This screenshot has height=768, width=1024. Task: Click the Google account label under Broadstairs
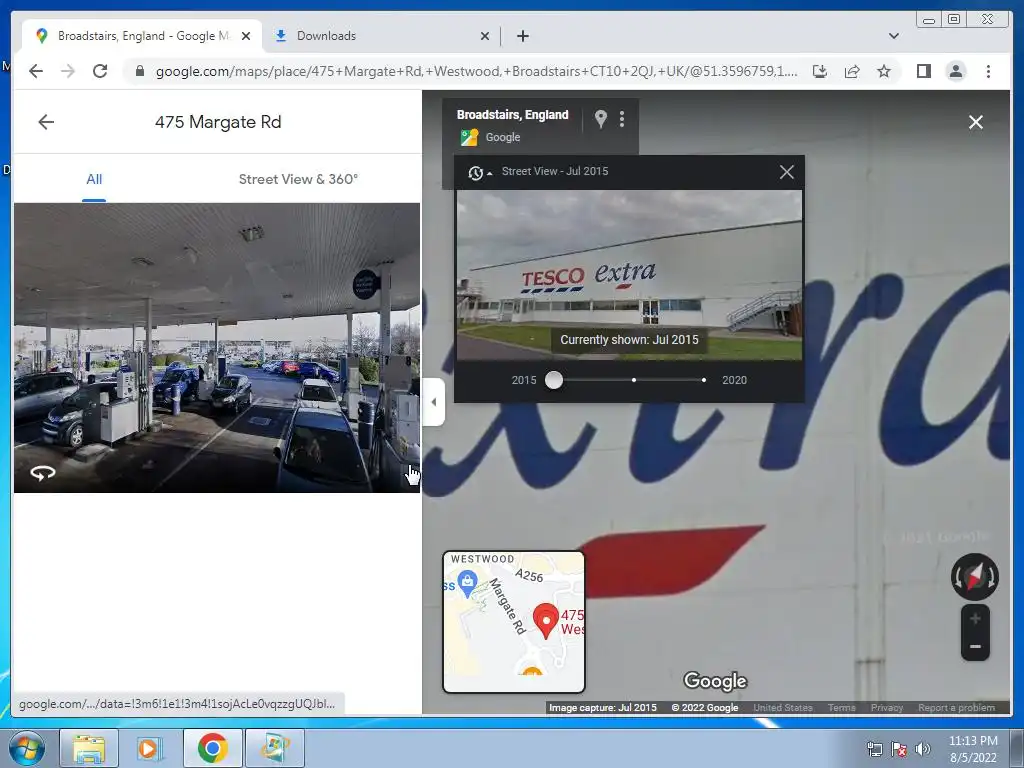tap(502, 137)
